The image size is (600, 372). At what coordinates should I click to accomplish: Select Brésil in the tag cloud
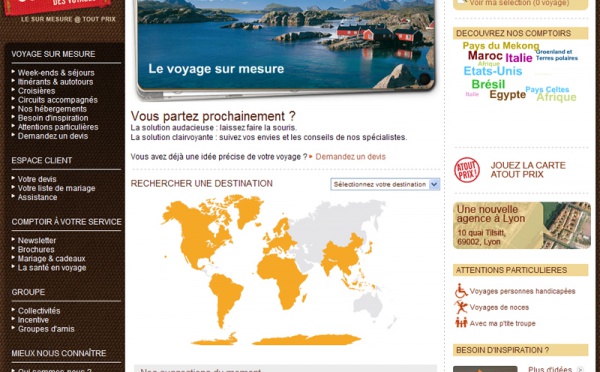(x=488, y=84)
